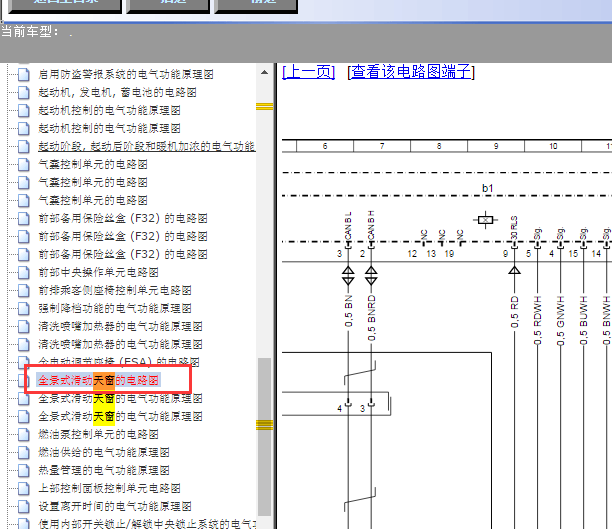
Task: Open 燃油泵控制单元的电路图 entry
Action: pos(98,434)
